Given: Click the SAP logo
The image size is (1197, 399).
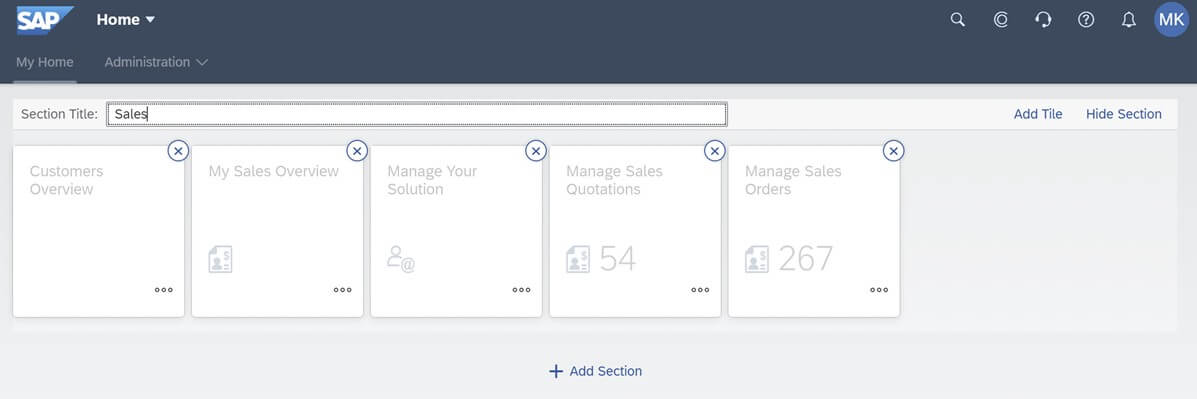Looking at the screenshot, I should click(45, 20).
